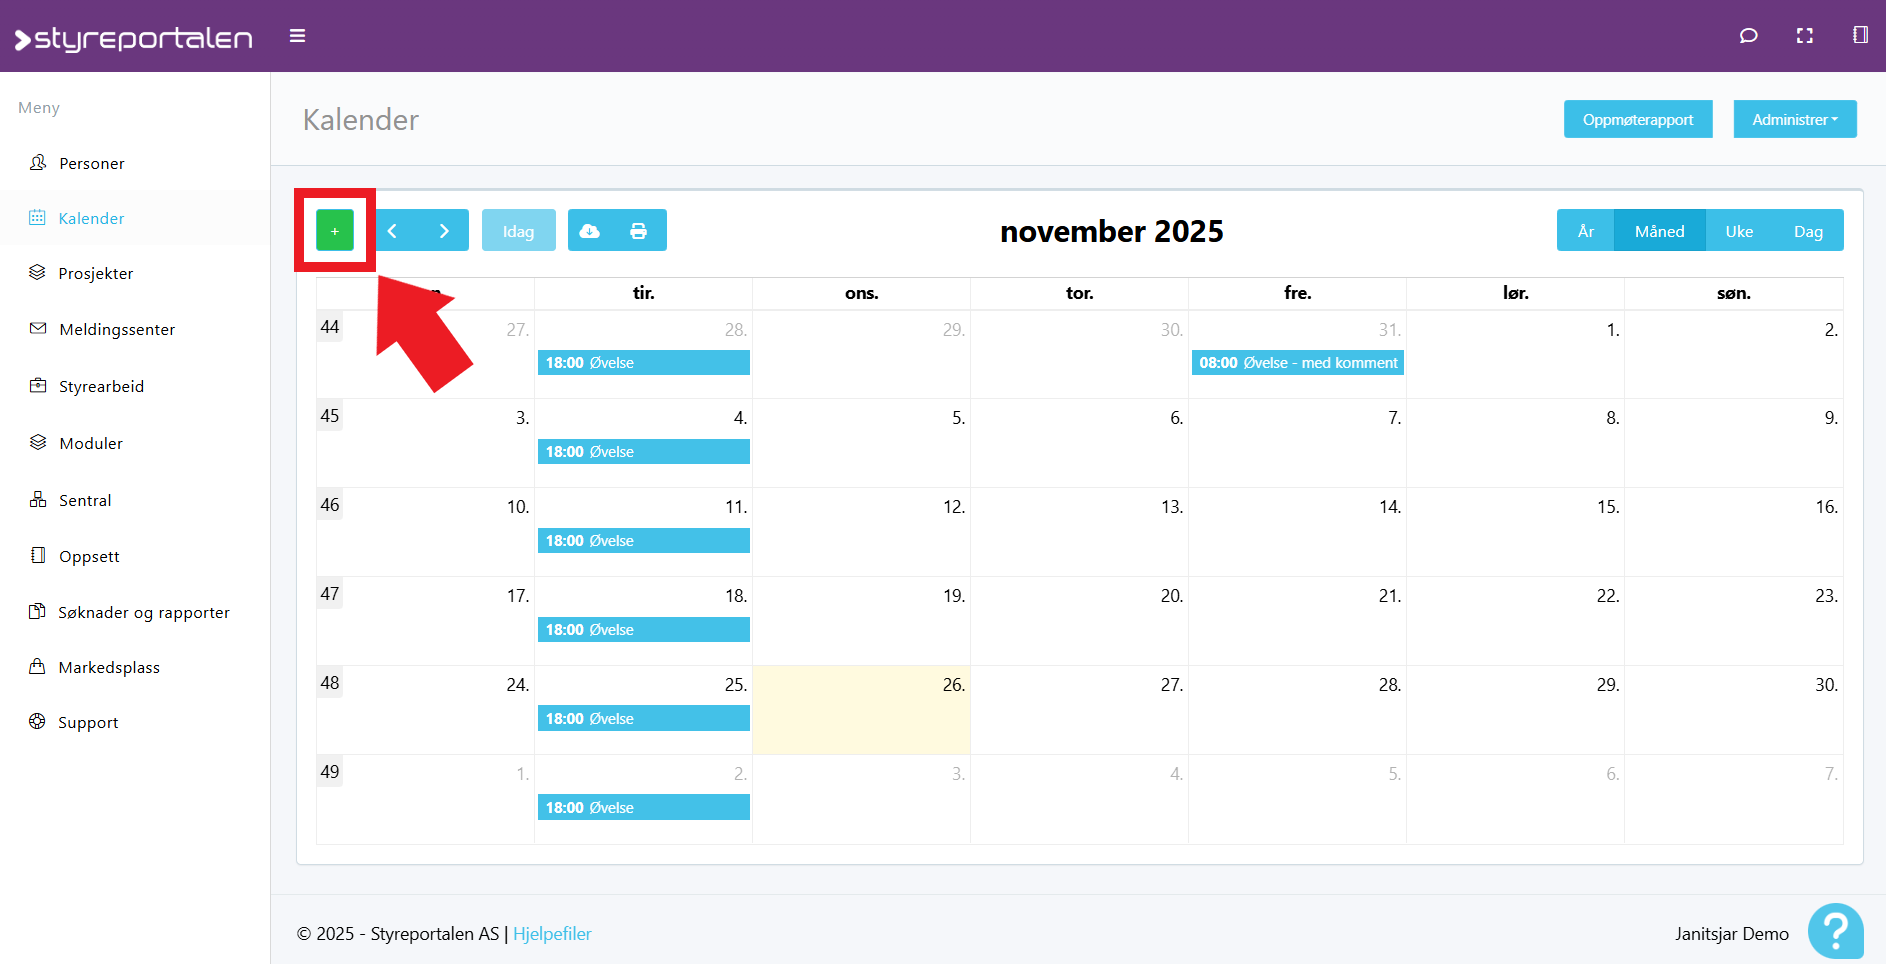Open Prosjekter in the sidebar
The image size is (1886, 964).
[x=95, y=273]
